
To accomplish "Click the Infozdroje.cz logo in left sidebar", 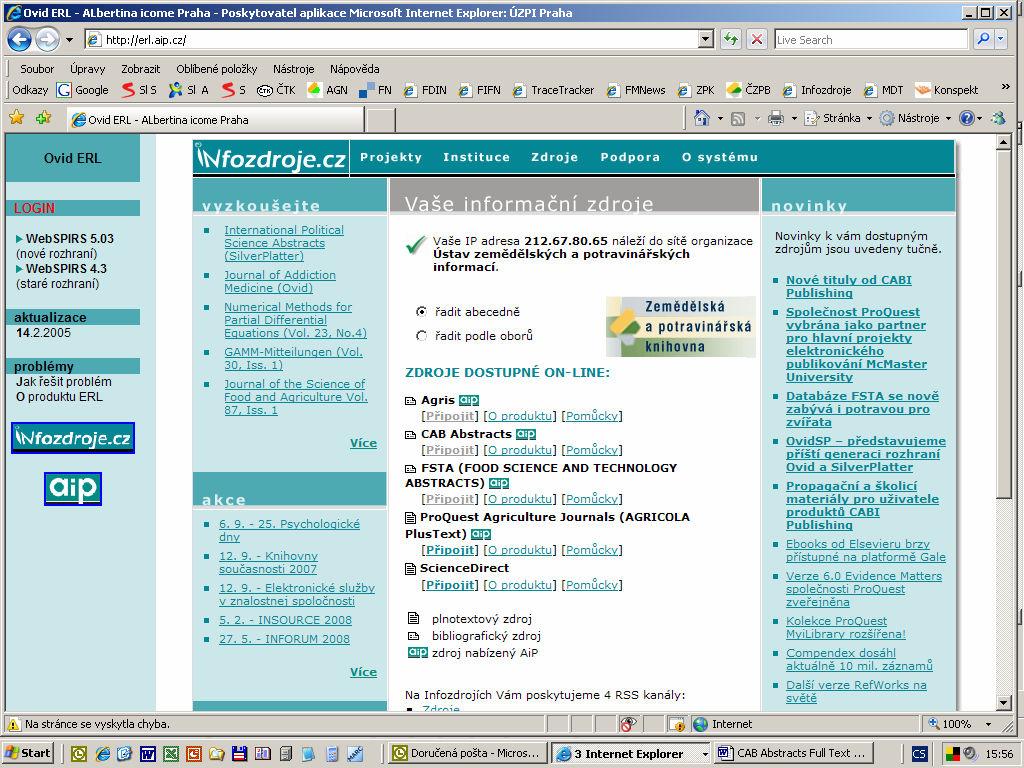I will 73,438.
